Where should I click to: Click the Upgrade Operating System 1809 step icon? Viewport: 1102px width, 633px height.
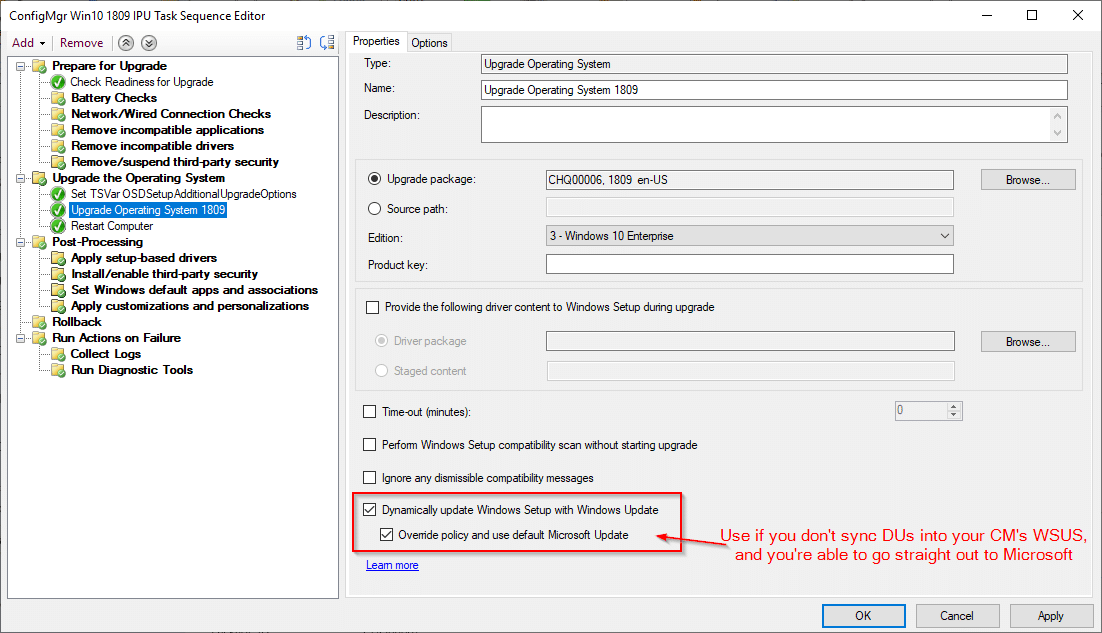(58, 210)
